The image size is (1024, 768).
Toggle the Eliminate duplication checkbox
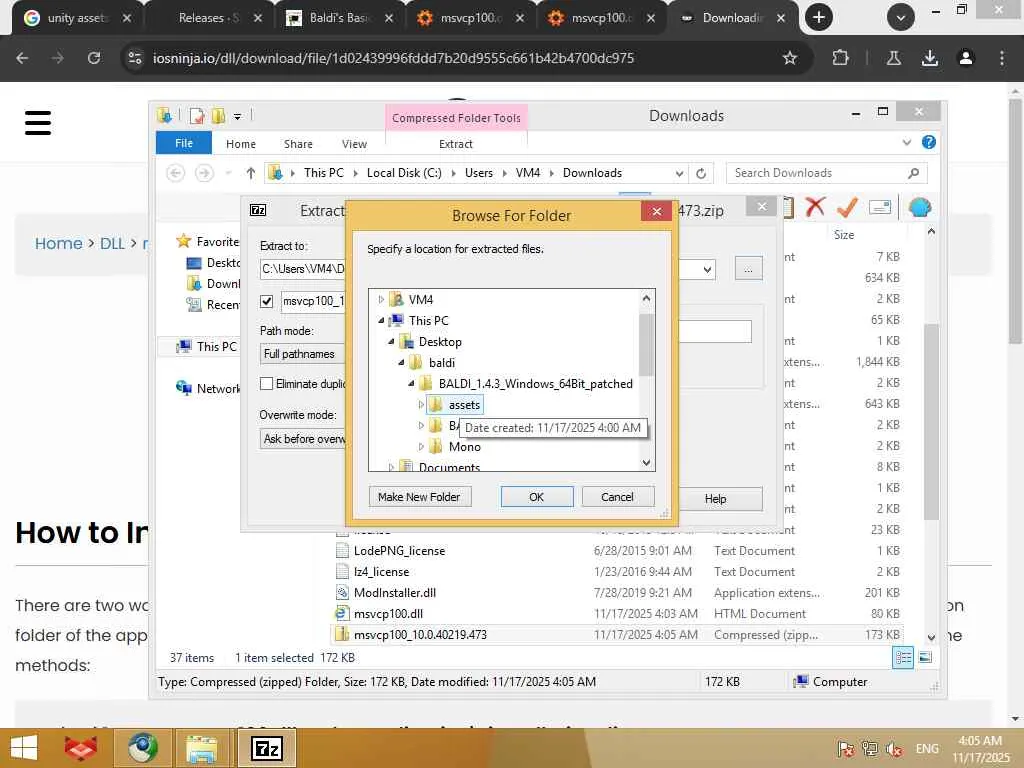(266, 384)
